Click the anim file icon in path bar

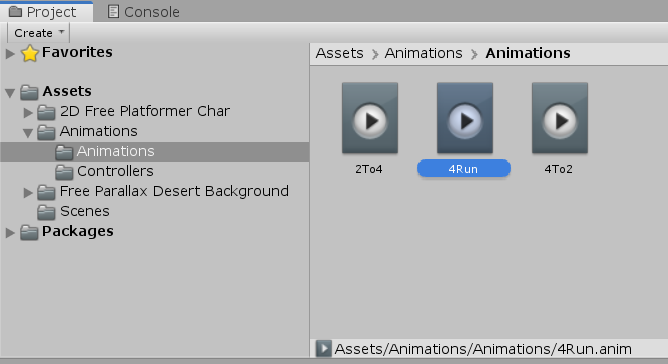coord(323,349)
